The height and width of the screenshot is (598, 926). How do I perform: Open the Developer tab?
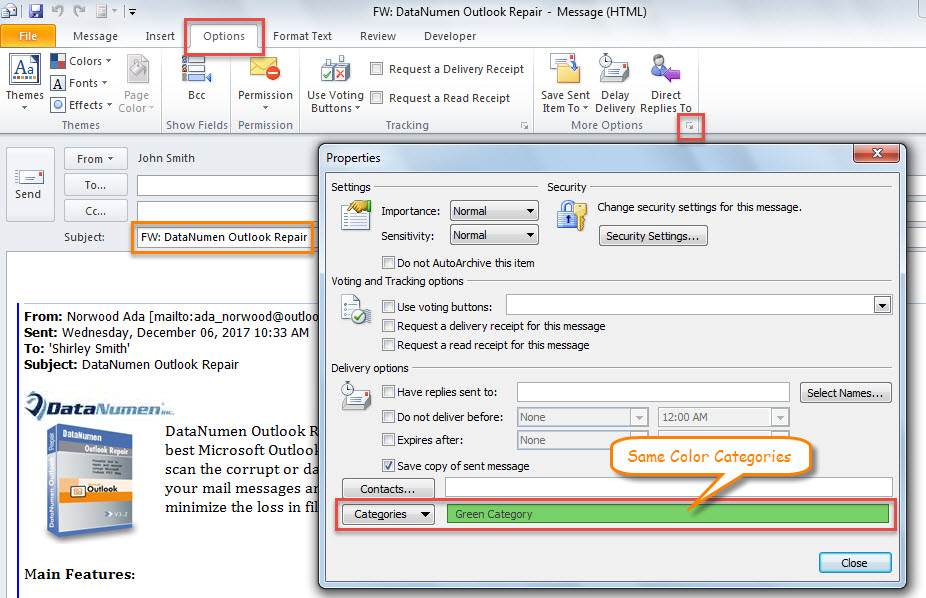[450, 36]
